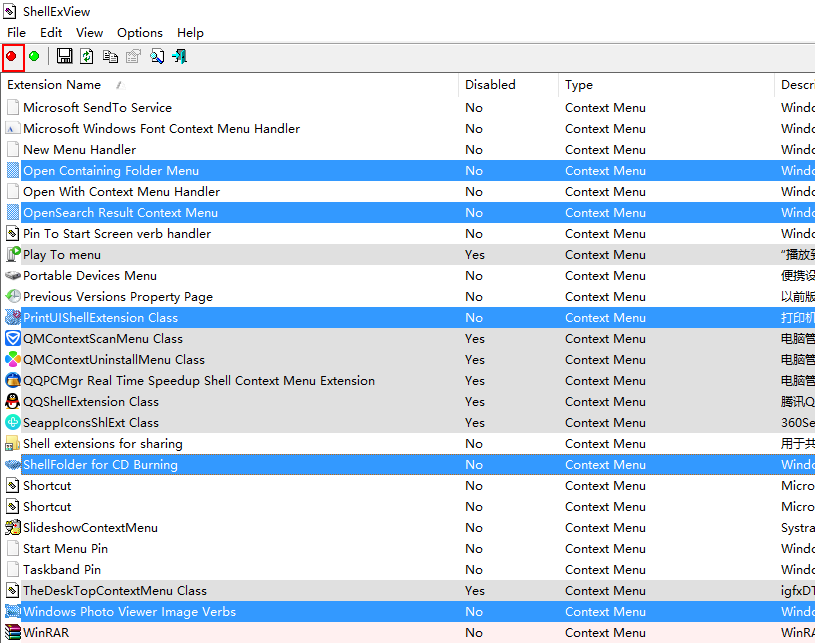Select Pin To Start Screen verb handler
The width and height of the screenshot is (815, 643).
(x=408, y=234)
